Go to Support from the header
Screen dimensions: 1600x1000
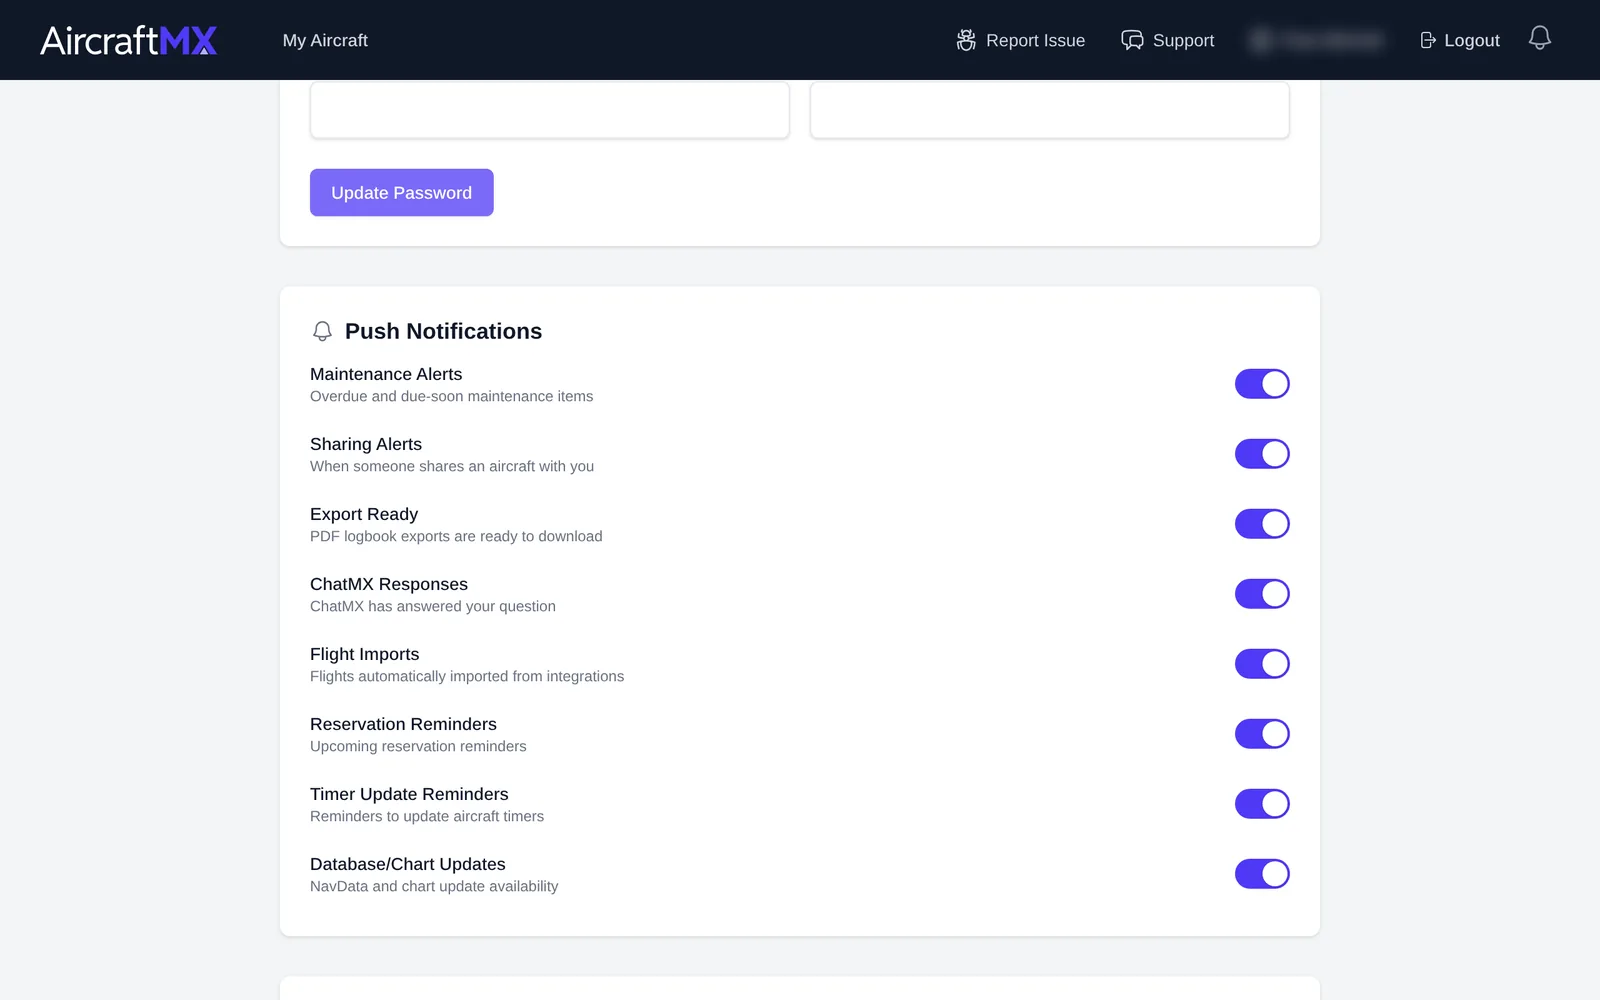click(x=1168, y=40)
